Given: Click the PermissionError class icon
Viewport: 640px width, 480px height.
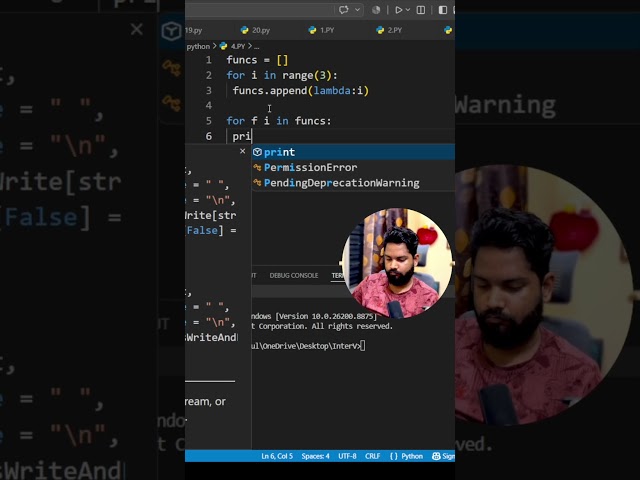Looking at the screenshot, I should pyautogui.click(x=257, y=167).
